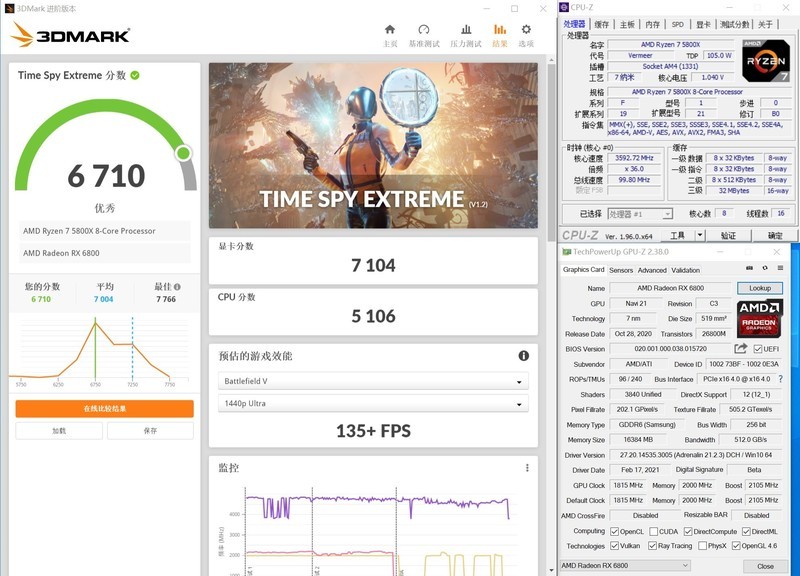
Task: Click GPU-Z refresh icon
Action: (766, 269)
